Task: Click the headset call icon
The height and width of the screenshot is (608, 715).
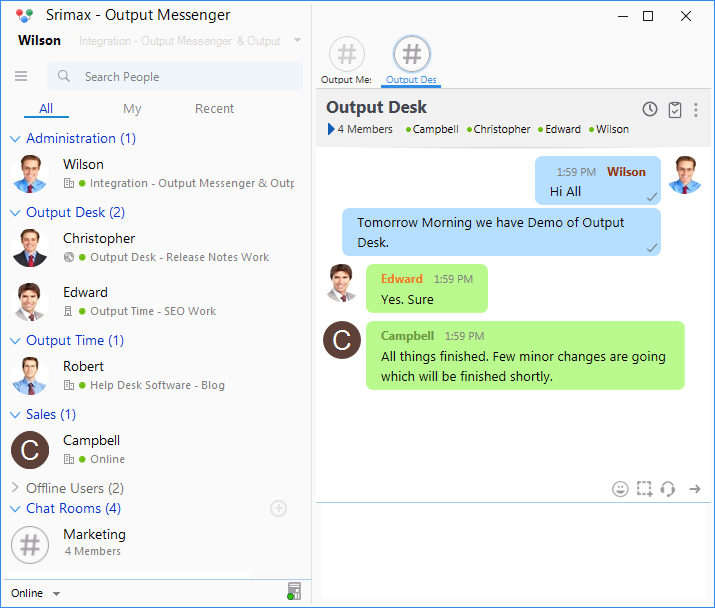Action: click(668, 489)
